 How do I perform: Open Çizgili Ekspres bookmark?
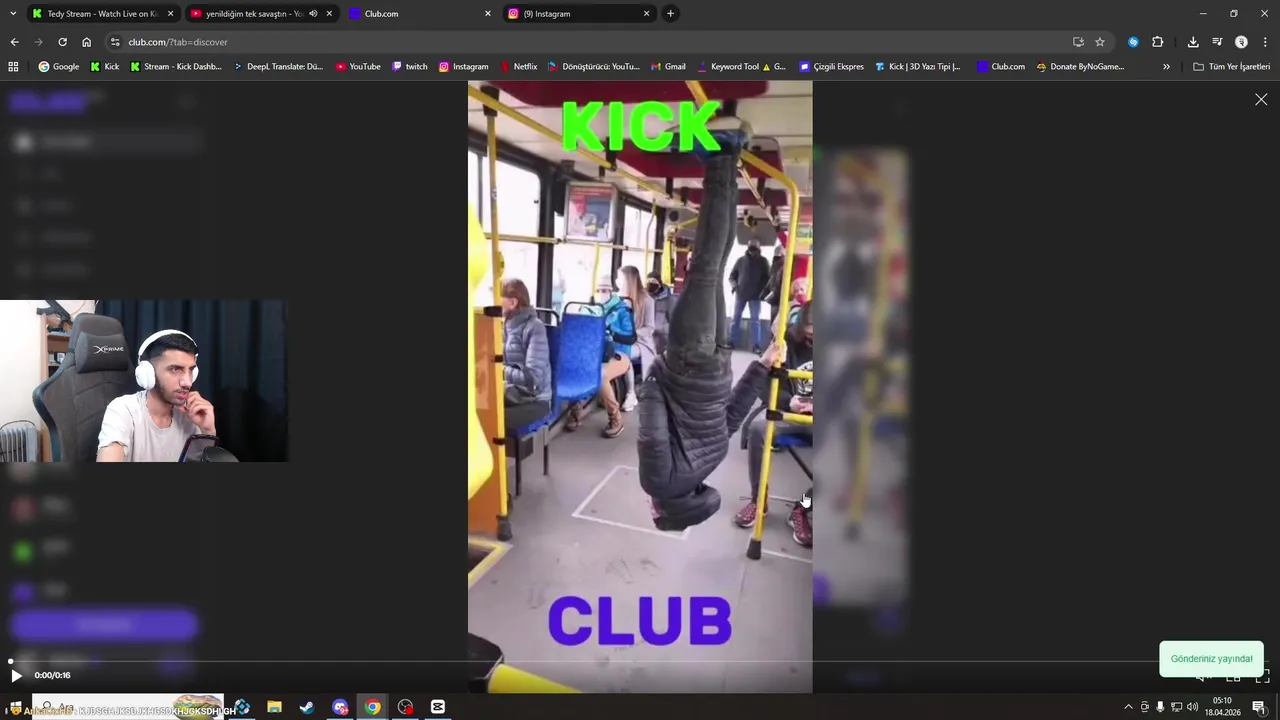point(832,67)
